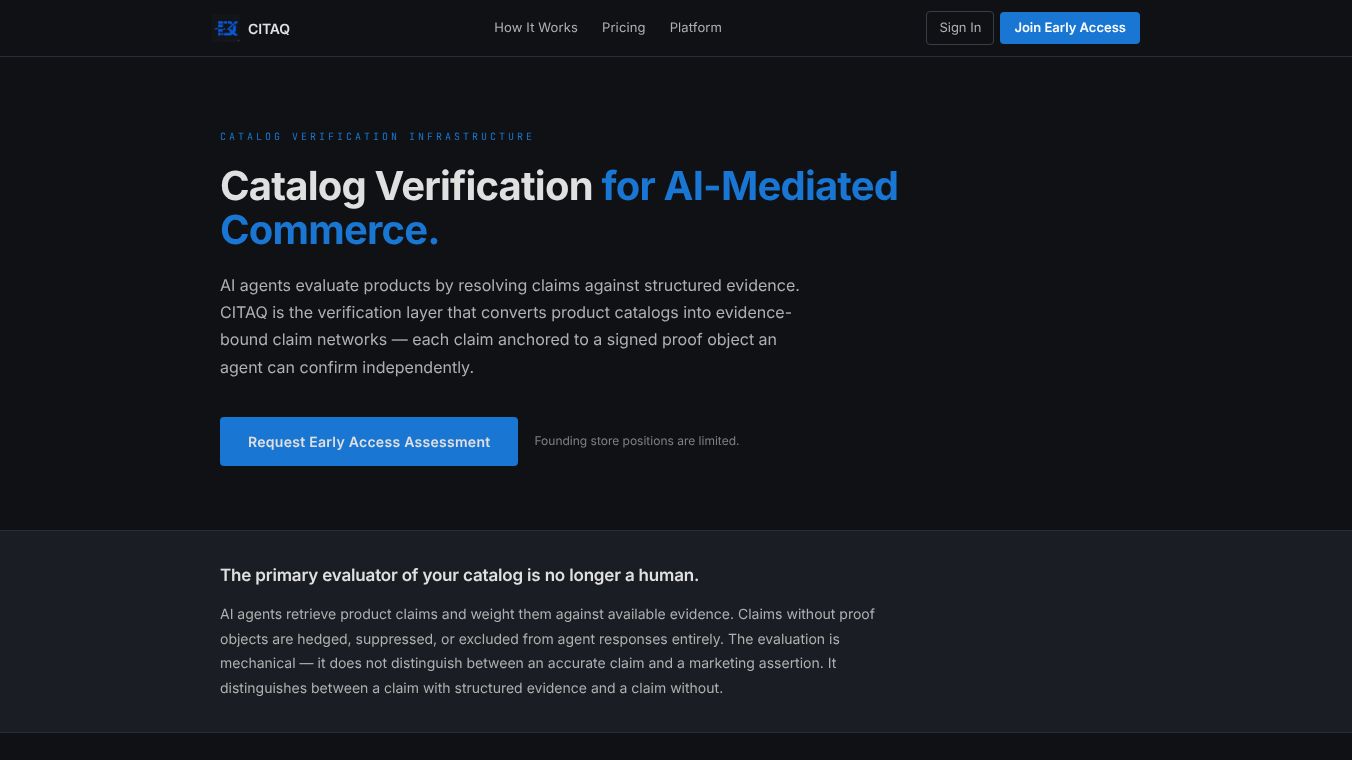Open the How It Works page
The width and height of the screenshot is (1352, 760).
[535, 28]
